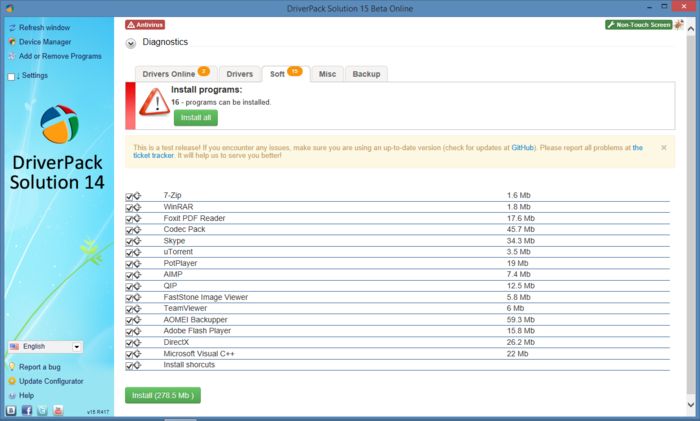The image size is (700, 421).
Task: Uncheck the Foxit PDF Reader checkbox
Action: click(129, 219)
